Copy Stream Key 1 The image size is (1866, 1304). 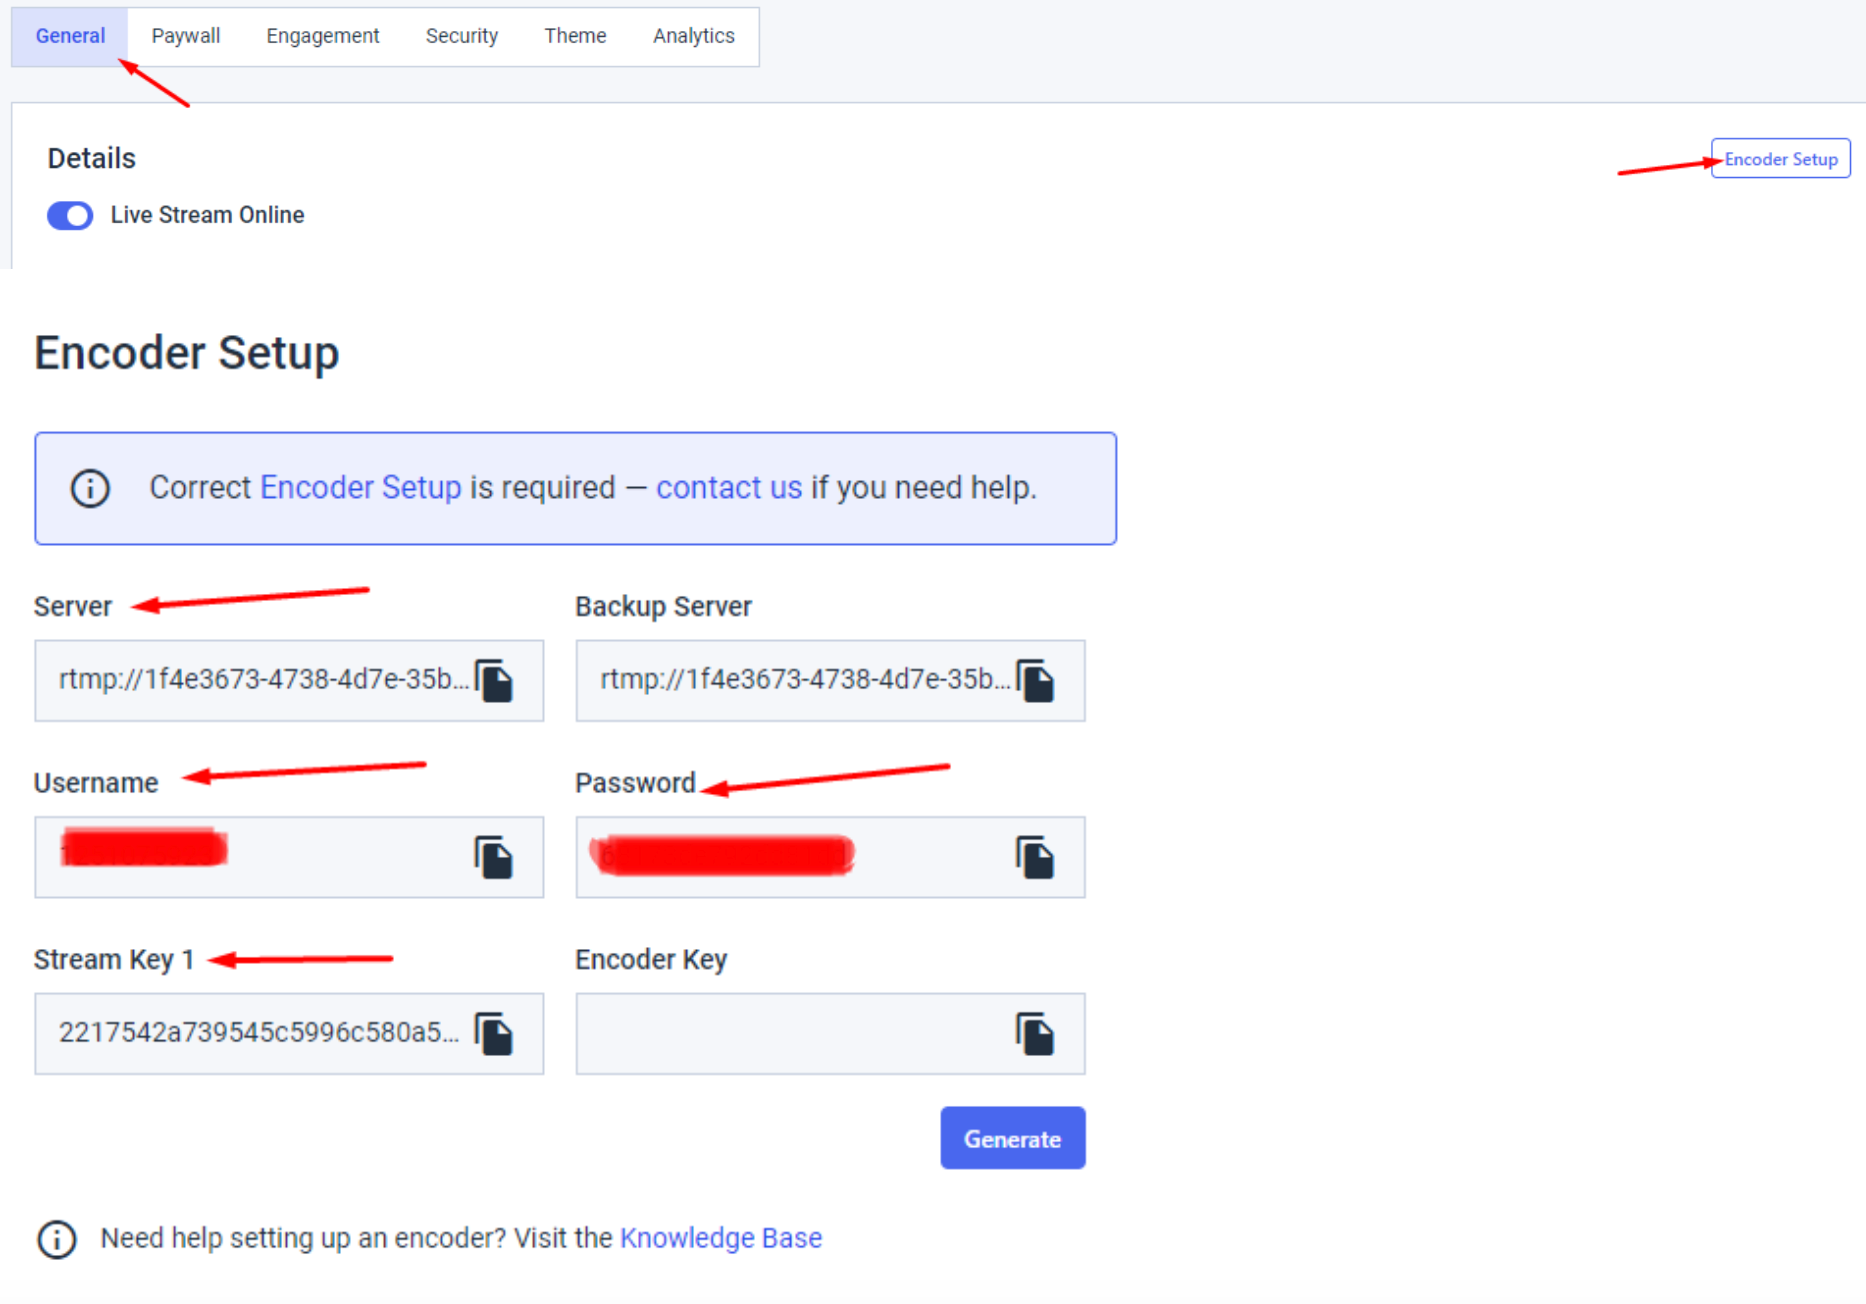point(495,1033)
